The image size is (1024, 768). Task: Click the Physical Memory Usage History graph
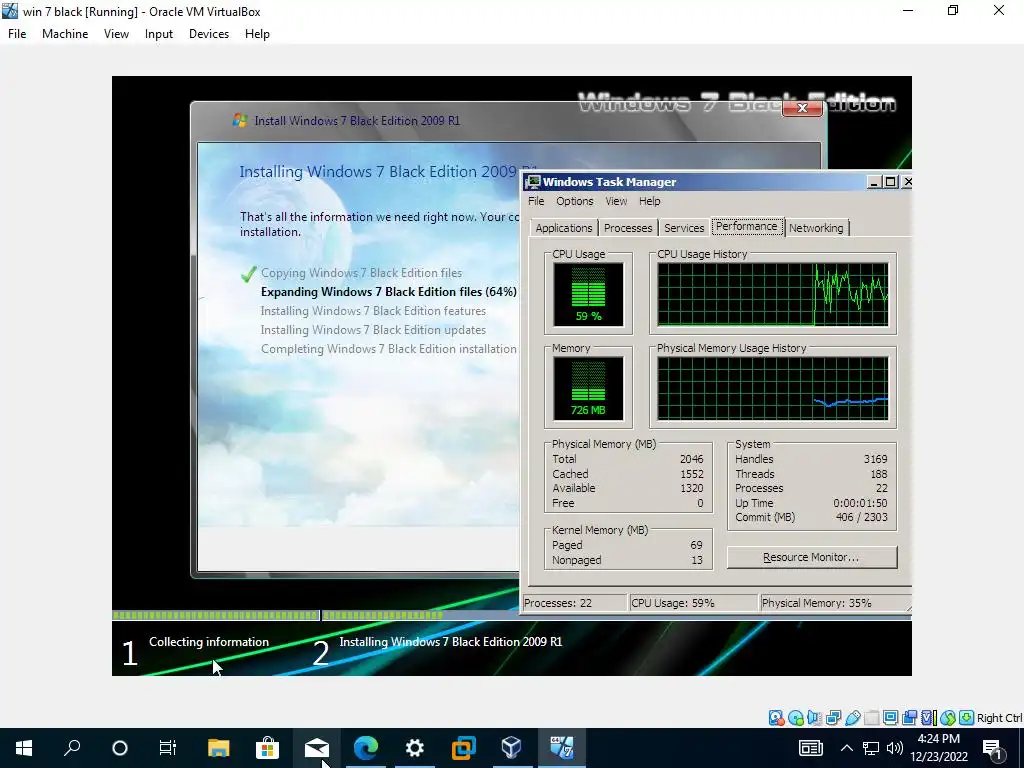coord(773,388)
